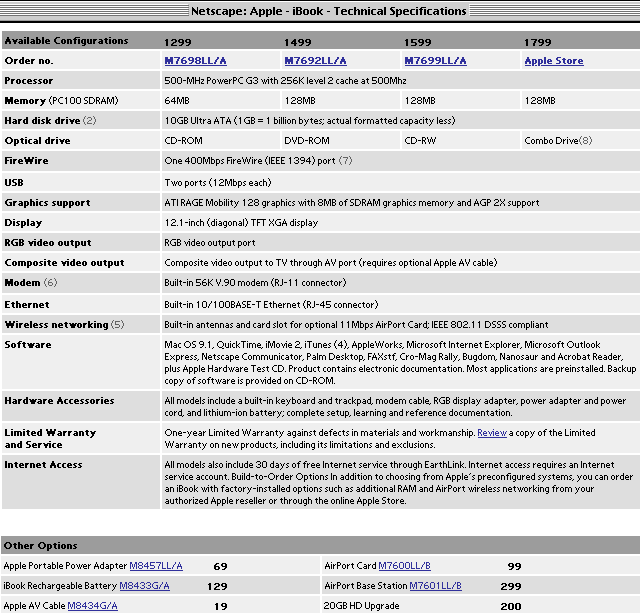Click the Wireless networking (5) label

coord(64,325)
